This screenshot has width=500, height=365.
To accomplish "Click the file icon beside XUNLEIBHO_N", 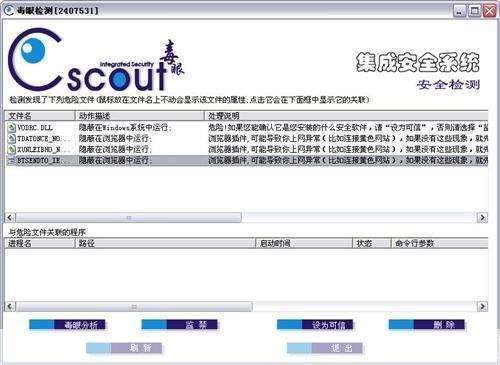I will (12, 149).
